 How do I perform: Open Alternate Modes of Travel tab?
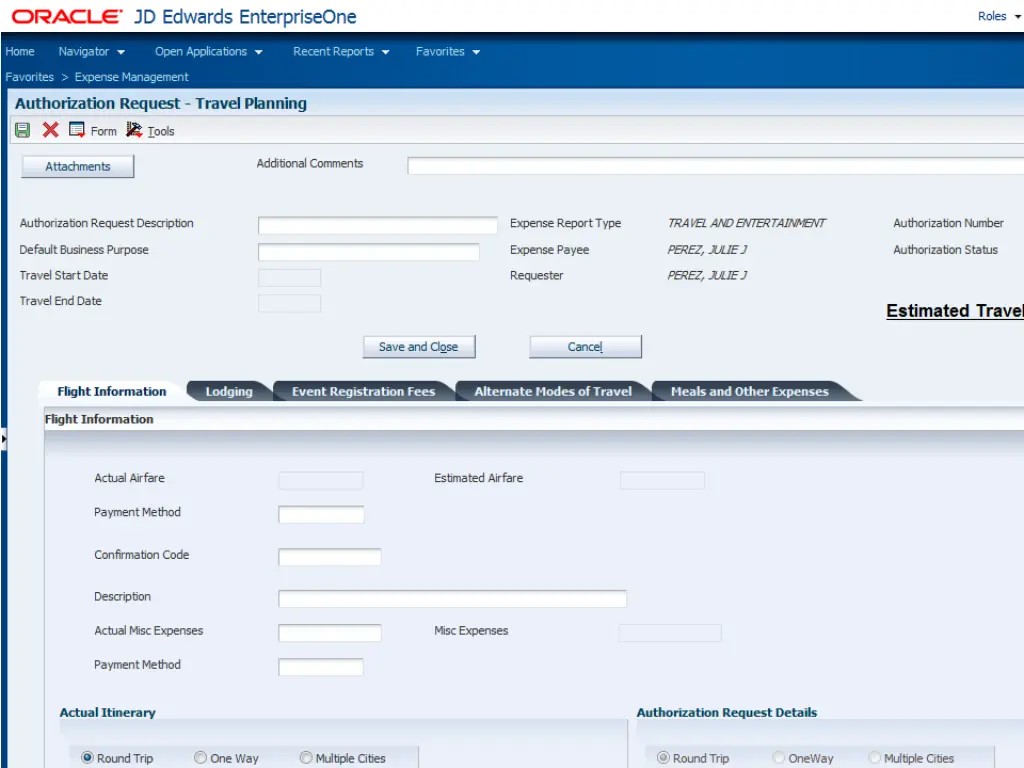[x=552, y=391]
